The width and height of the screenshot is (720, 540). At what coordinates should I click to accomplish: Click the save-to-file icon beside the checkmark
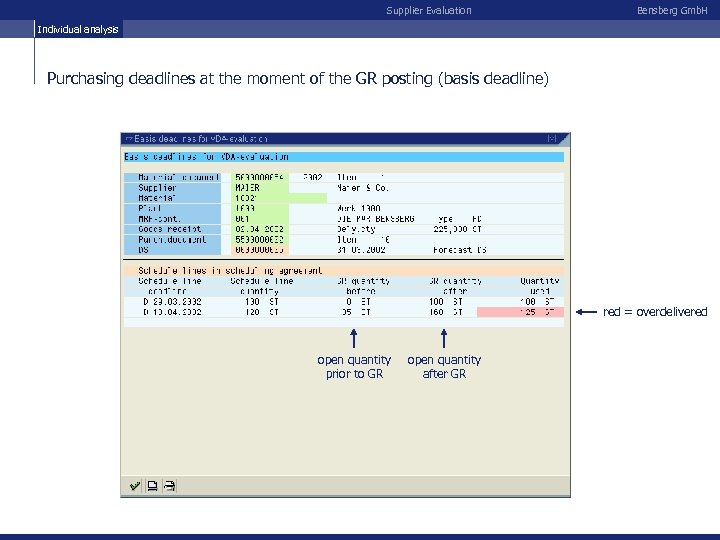[x=152, y=485]
